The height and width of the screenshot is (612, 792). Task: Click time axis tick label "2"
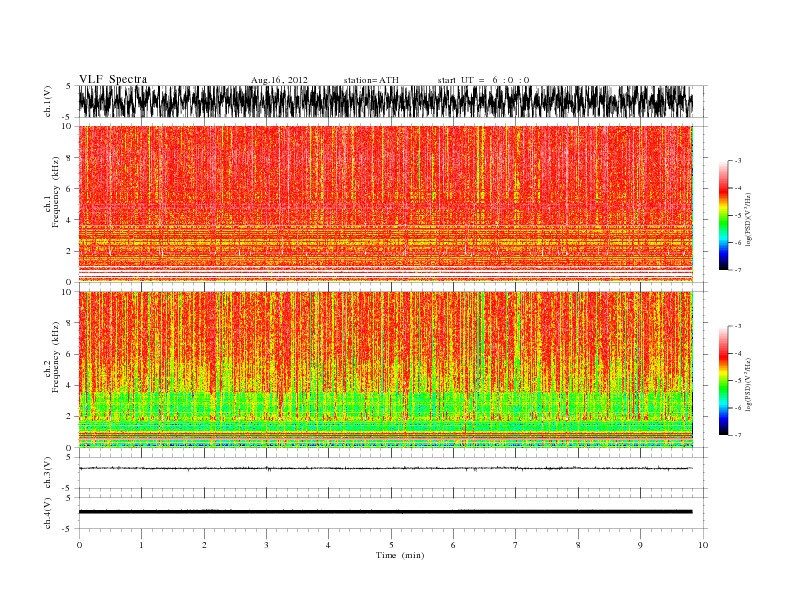tap(204, 545)
